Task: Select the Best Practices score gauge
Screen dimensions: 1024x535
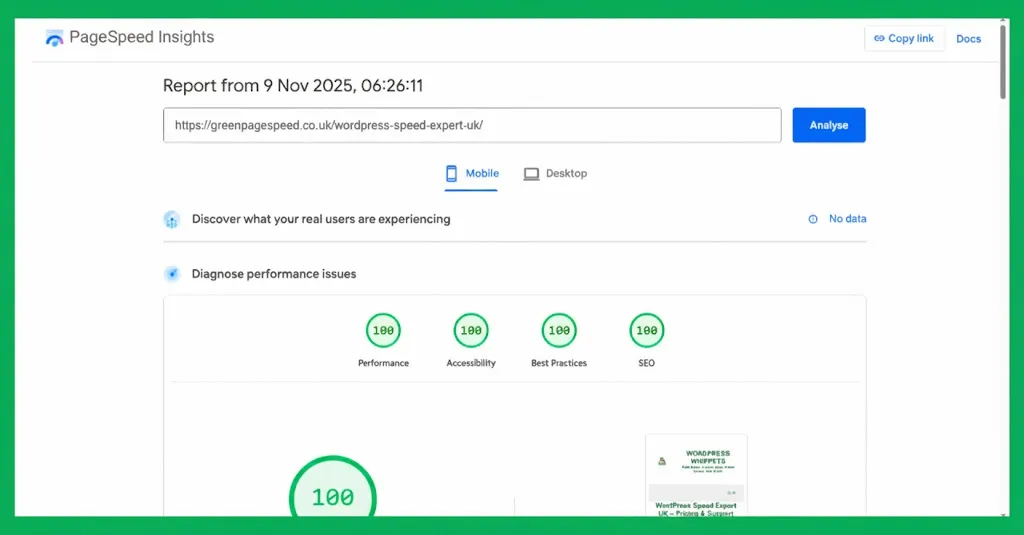Action: (559, 330)
